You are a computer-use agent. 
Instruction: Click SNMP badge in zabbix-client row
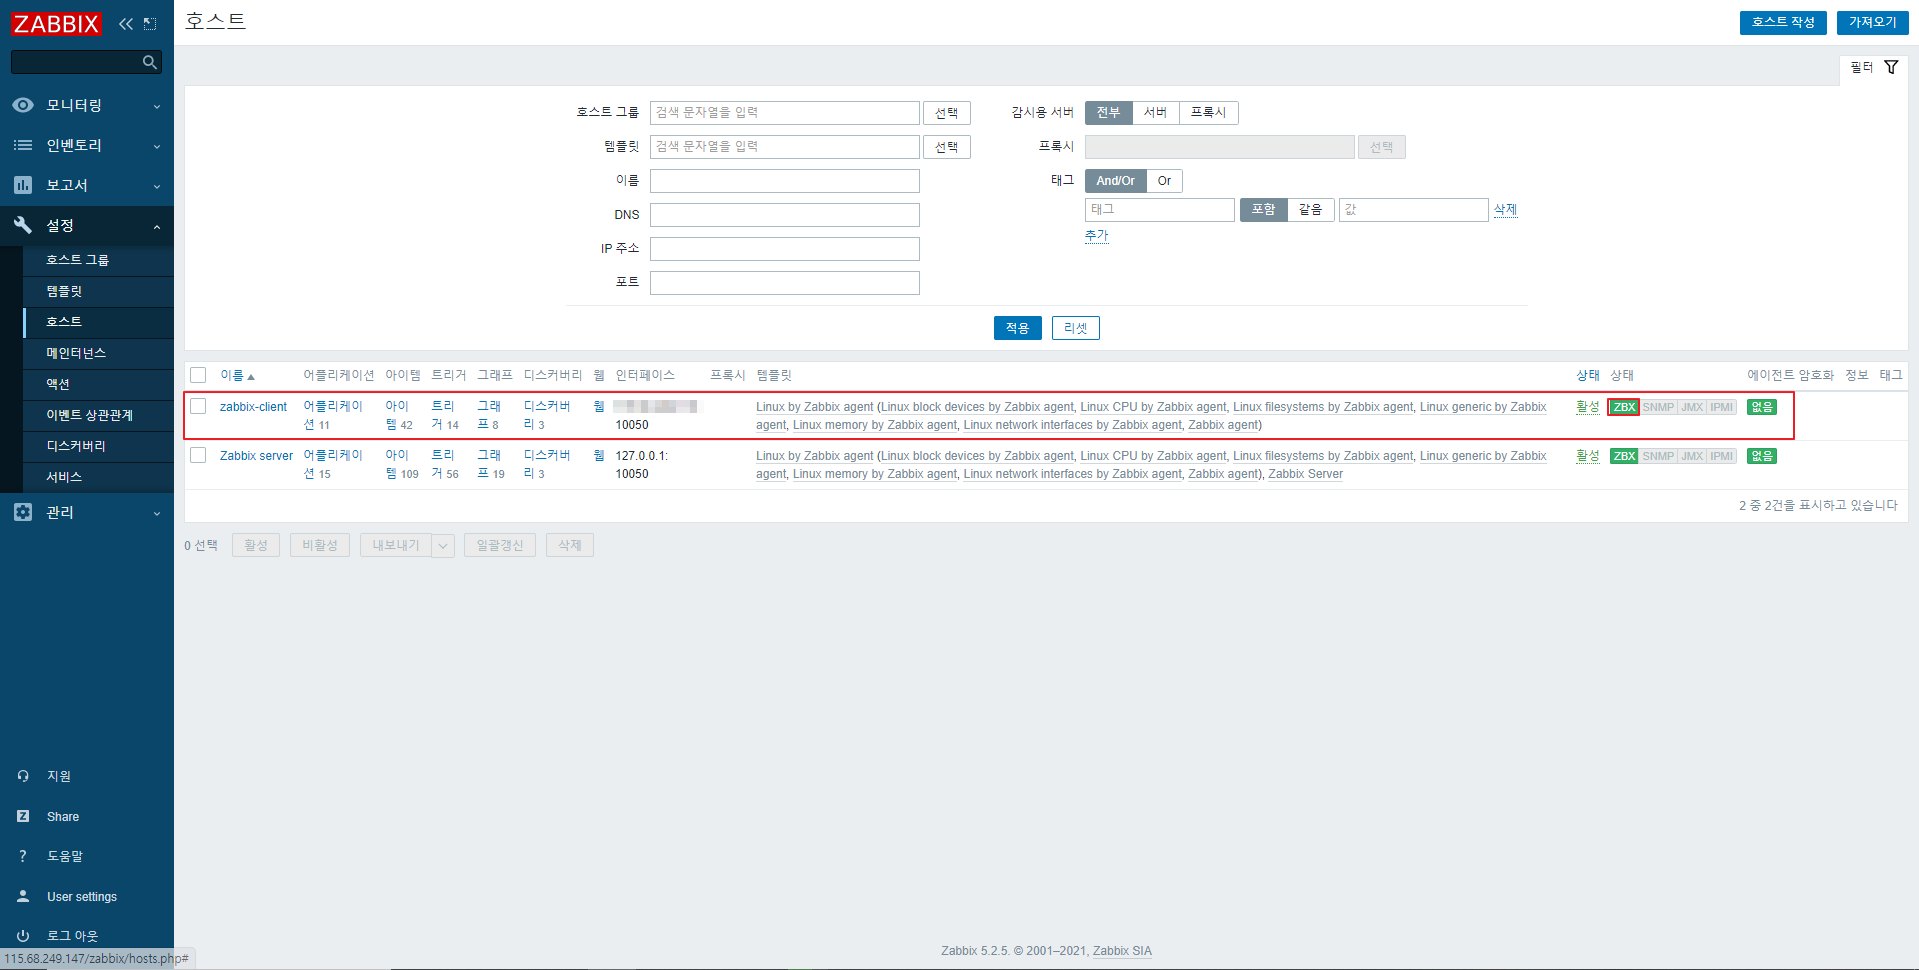[x=1658, y=407]
